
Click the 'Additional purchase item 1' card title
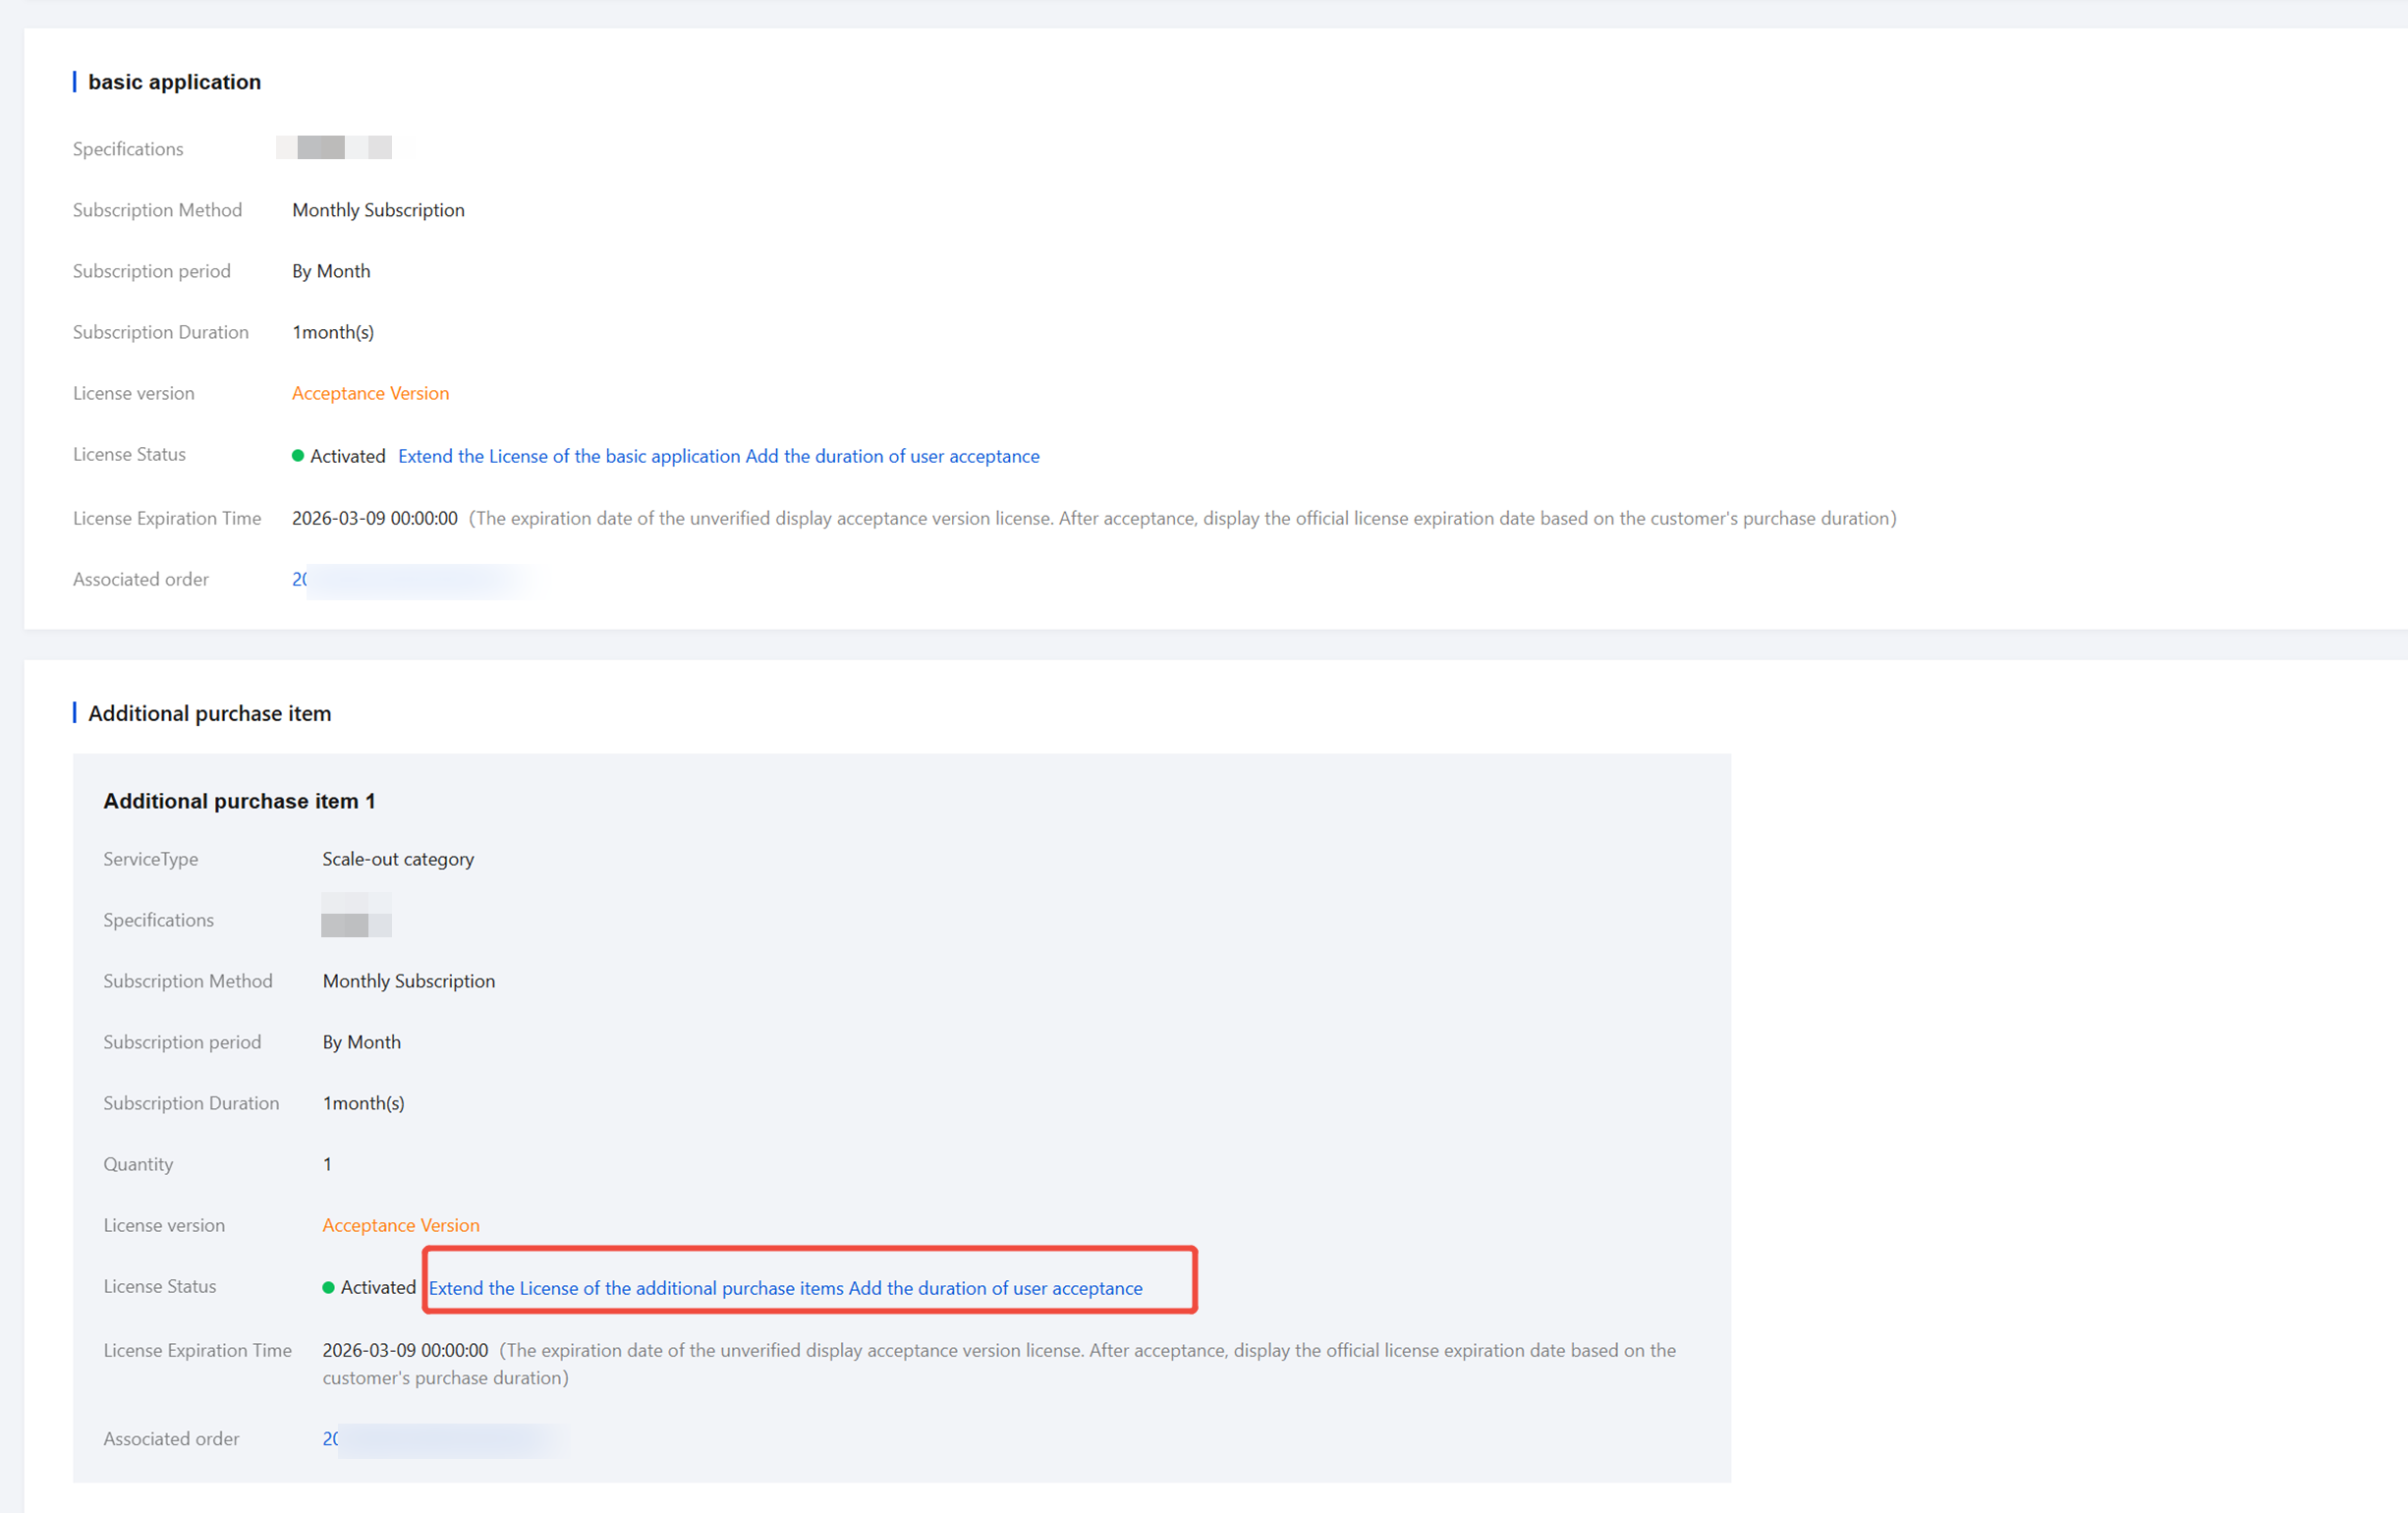(x=239, y=801)
